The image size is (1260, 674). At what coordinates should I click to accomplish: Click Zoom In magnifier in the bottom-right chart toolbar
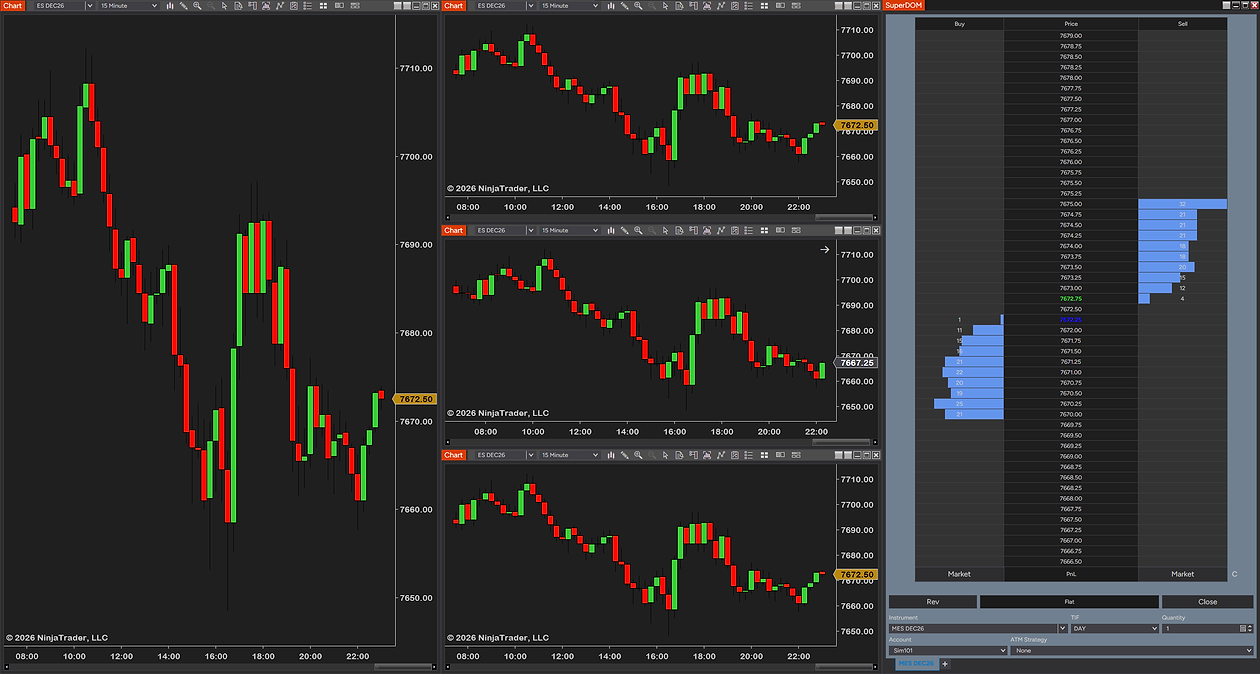638,455
